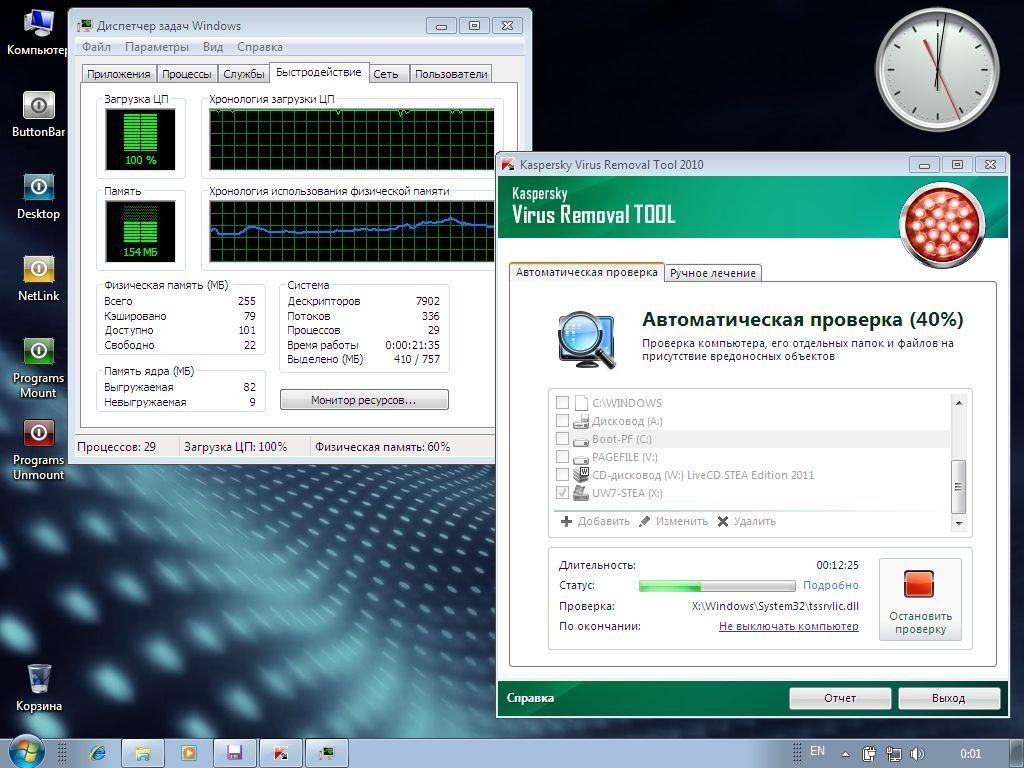Viewport: 1024px width, 768px height.
Task: Open the Desktop shortcut icon
Action: (x=39, y=197)
